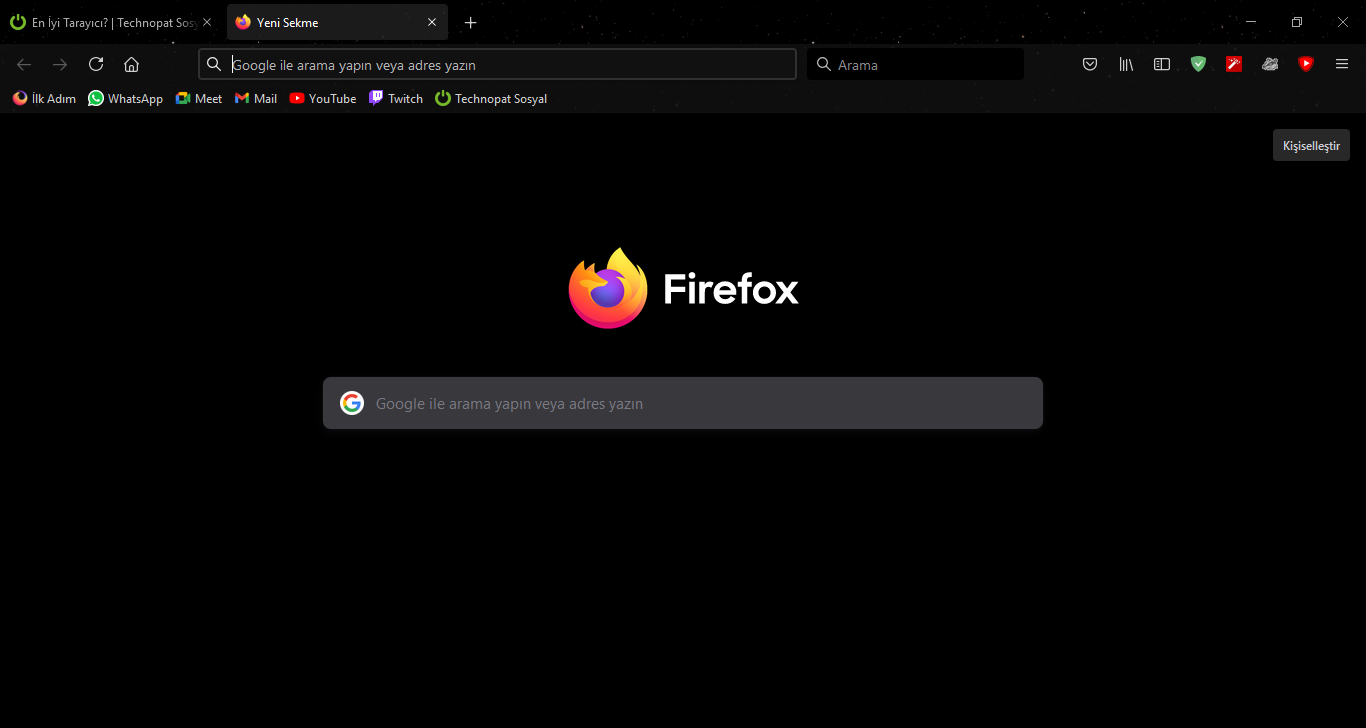
Task: Open the WhatsApp bookmark
Action: (125, 98)
